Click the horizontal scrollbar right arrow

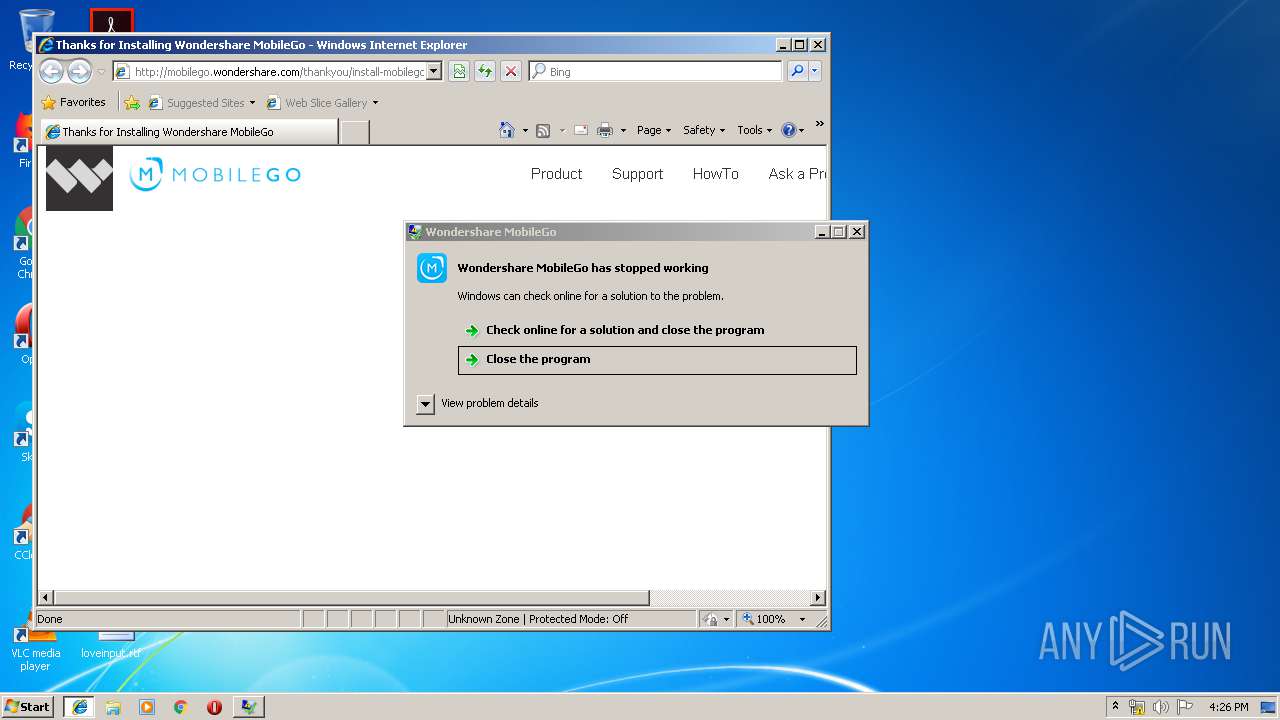click(x=818, y=598)
